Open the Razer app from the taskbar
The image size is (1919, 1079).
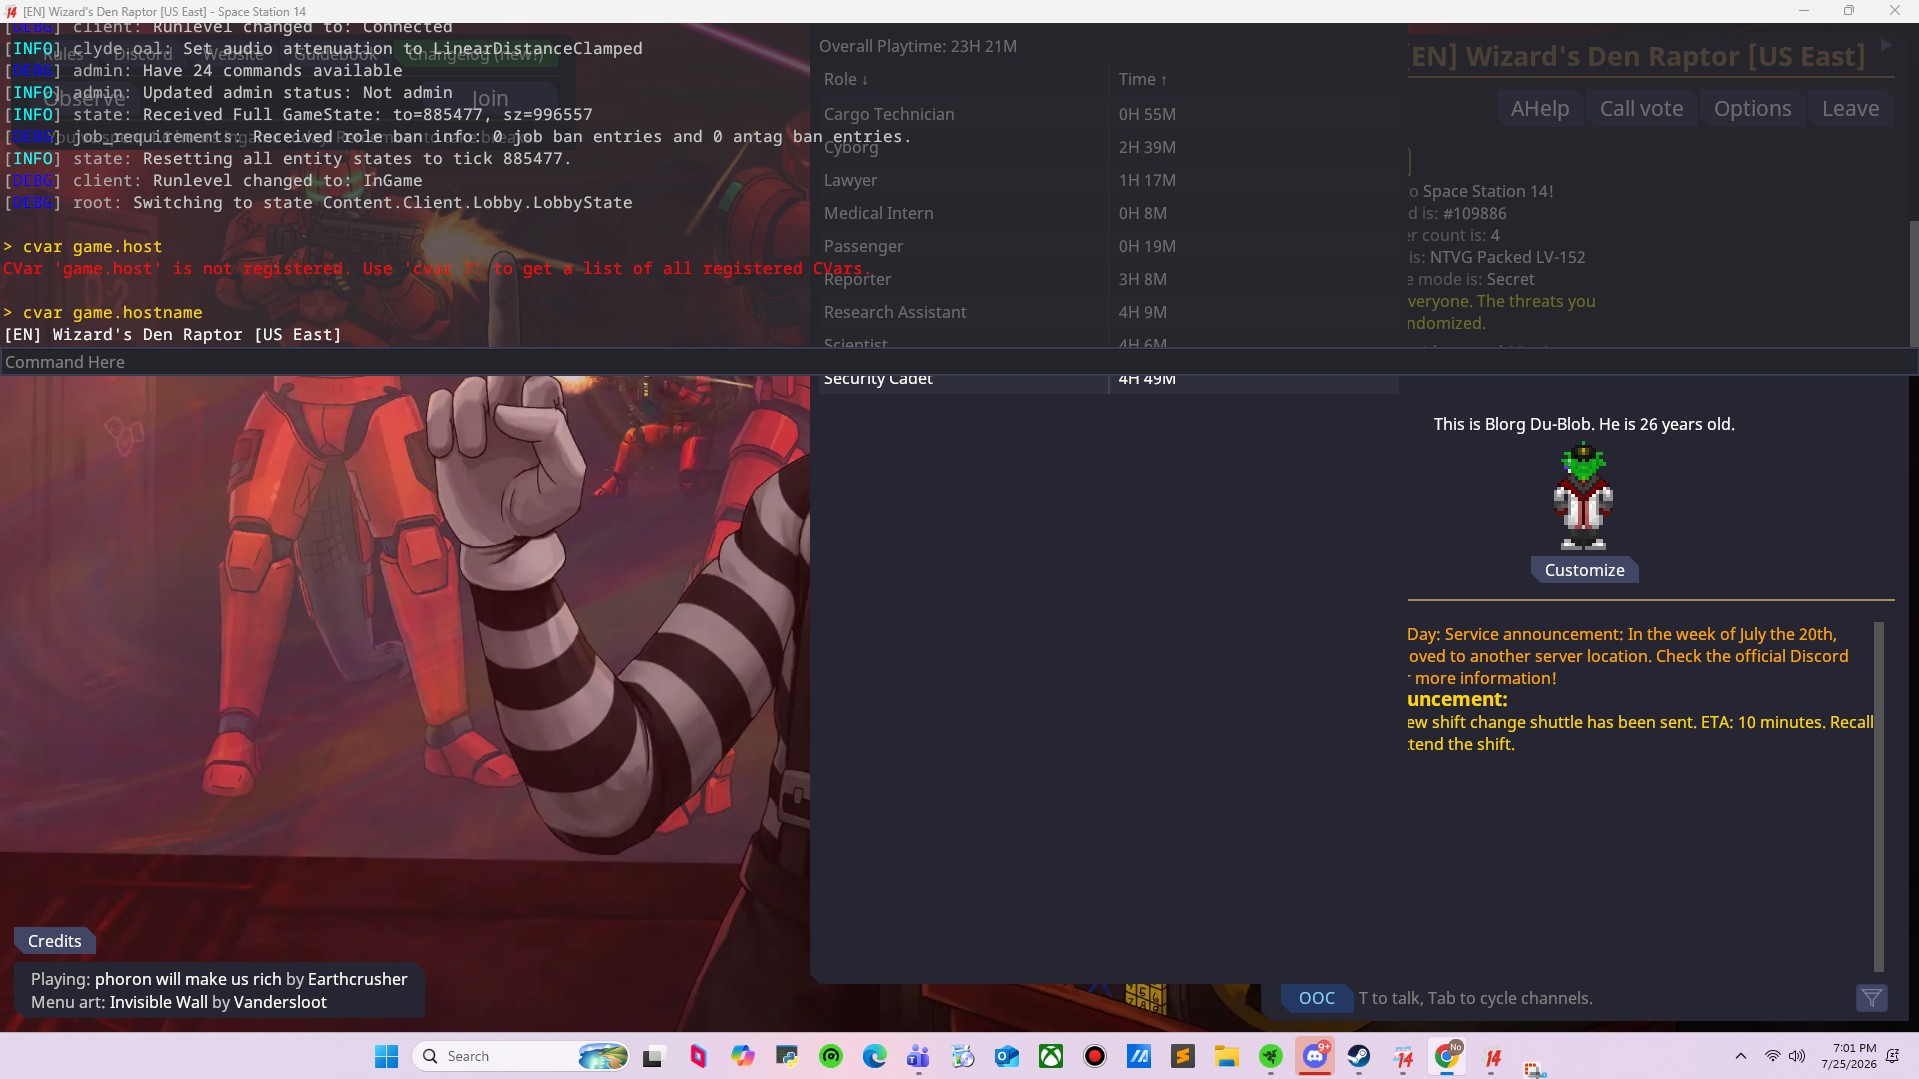(x=1271, y=1056)
